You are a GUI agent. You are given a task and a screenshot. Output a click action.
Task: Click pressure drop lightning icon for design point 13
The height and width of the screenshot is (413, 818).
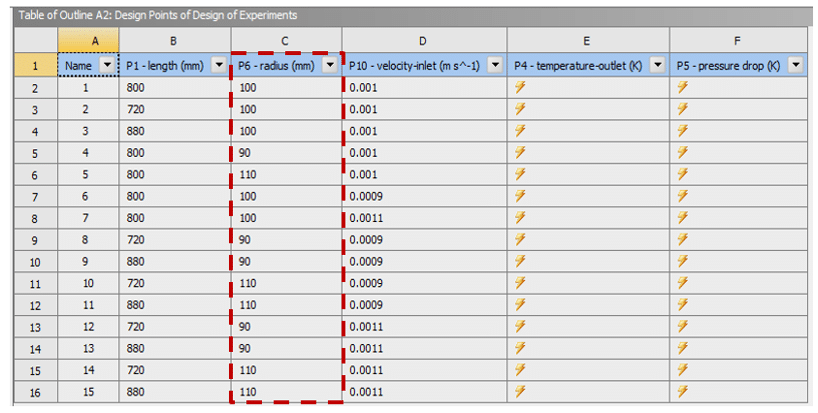tap(683, 348)
